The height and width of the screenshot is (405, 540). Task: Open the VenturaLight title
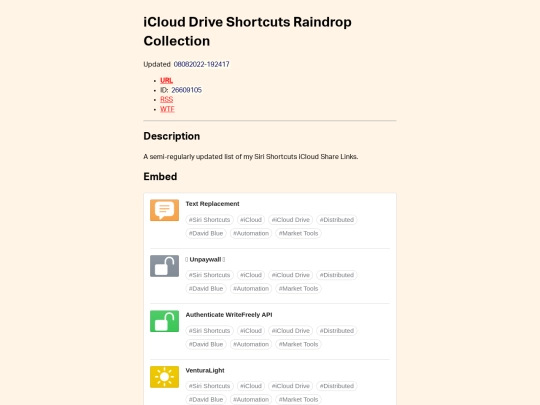205,370
